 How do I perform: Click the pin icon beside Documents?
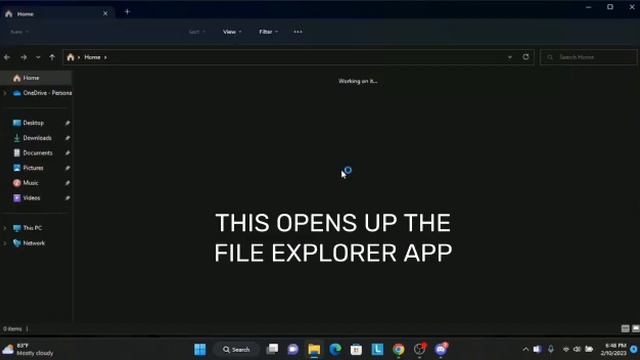click(67, 153)
